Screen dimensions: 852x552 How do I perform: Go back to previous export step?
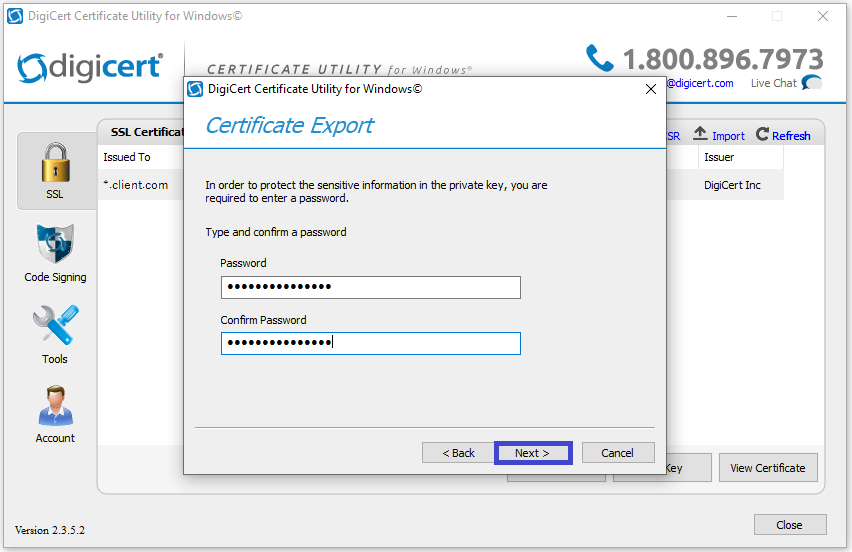(x=458, y=453)
